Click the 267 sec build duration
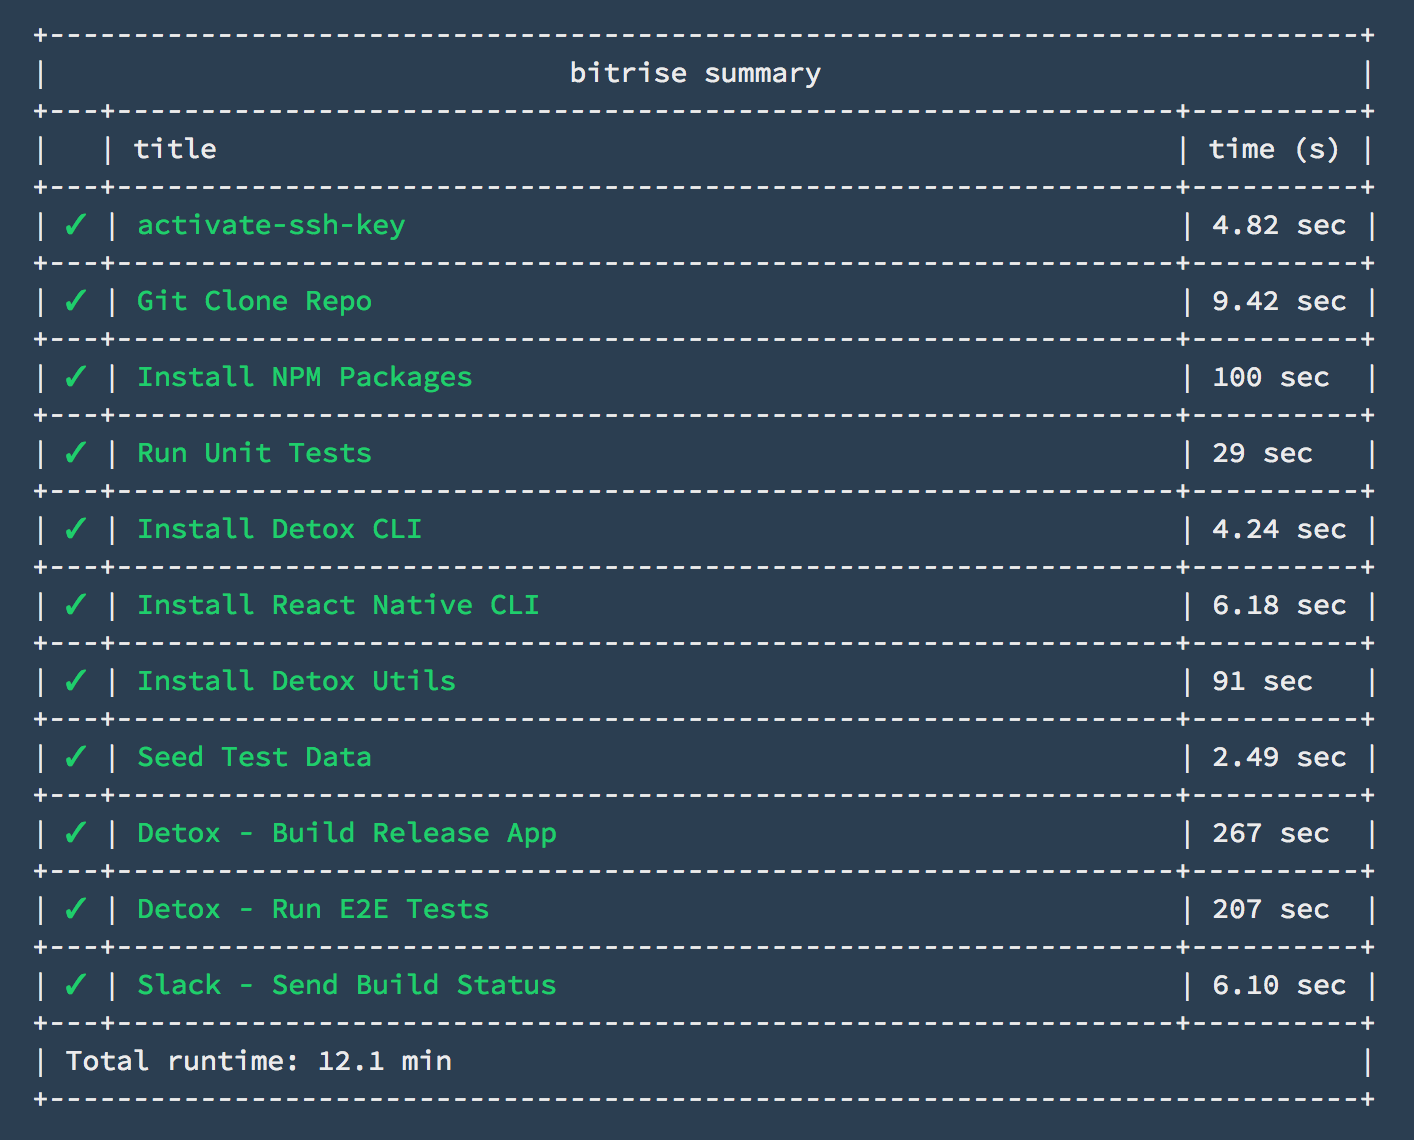 (x=1270, y=833)
